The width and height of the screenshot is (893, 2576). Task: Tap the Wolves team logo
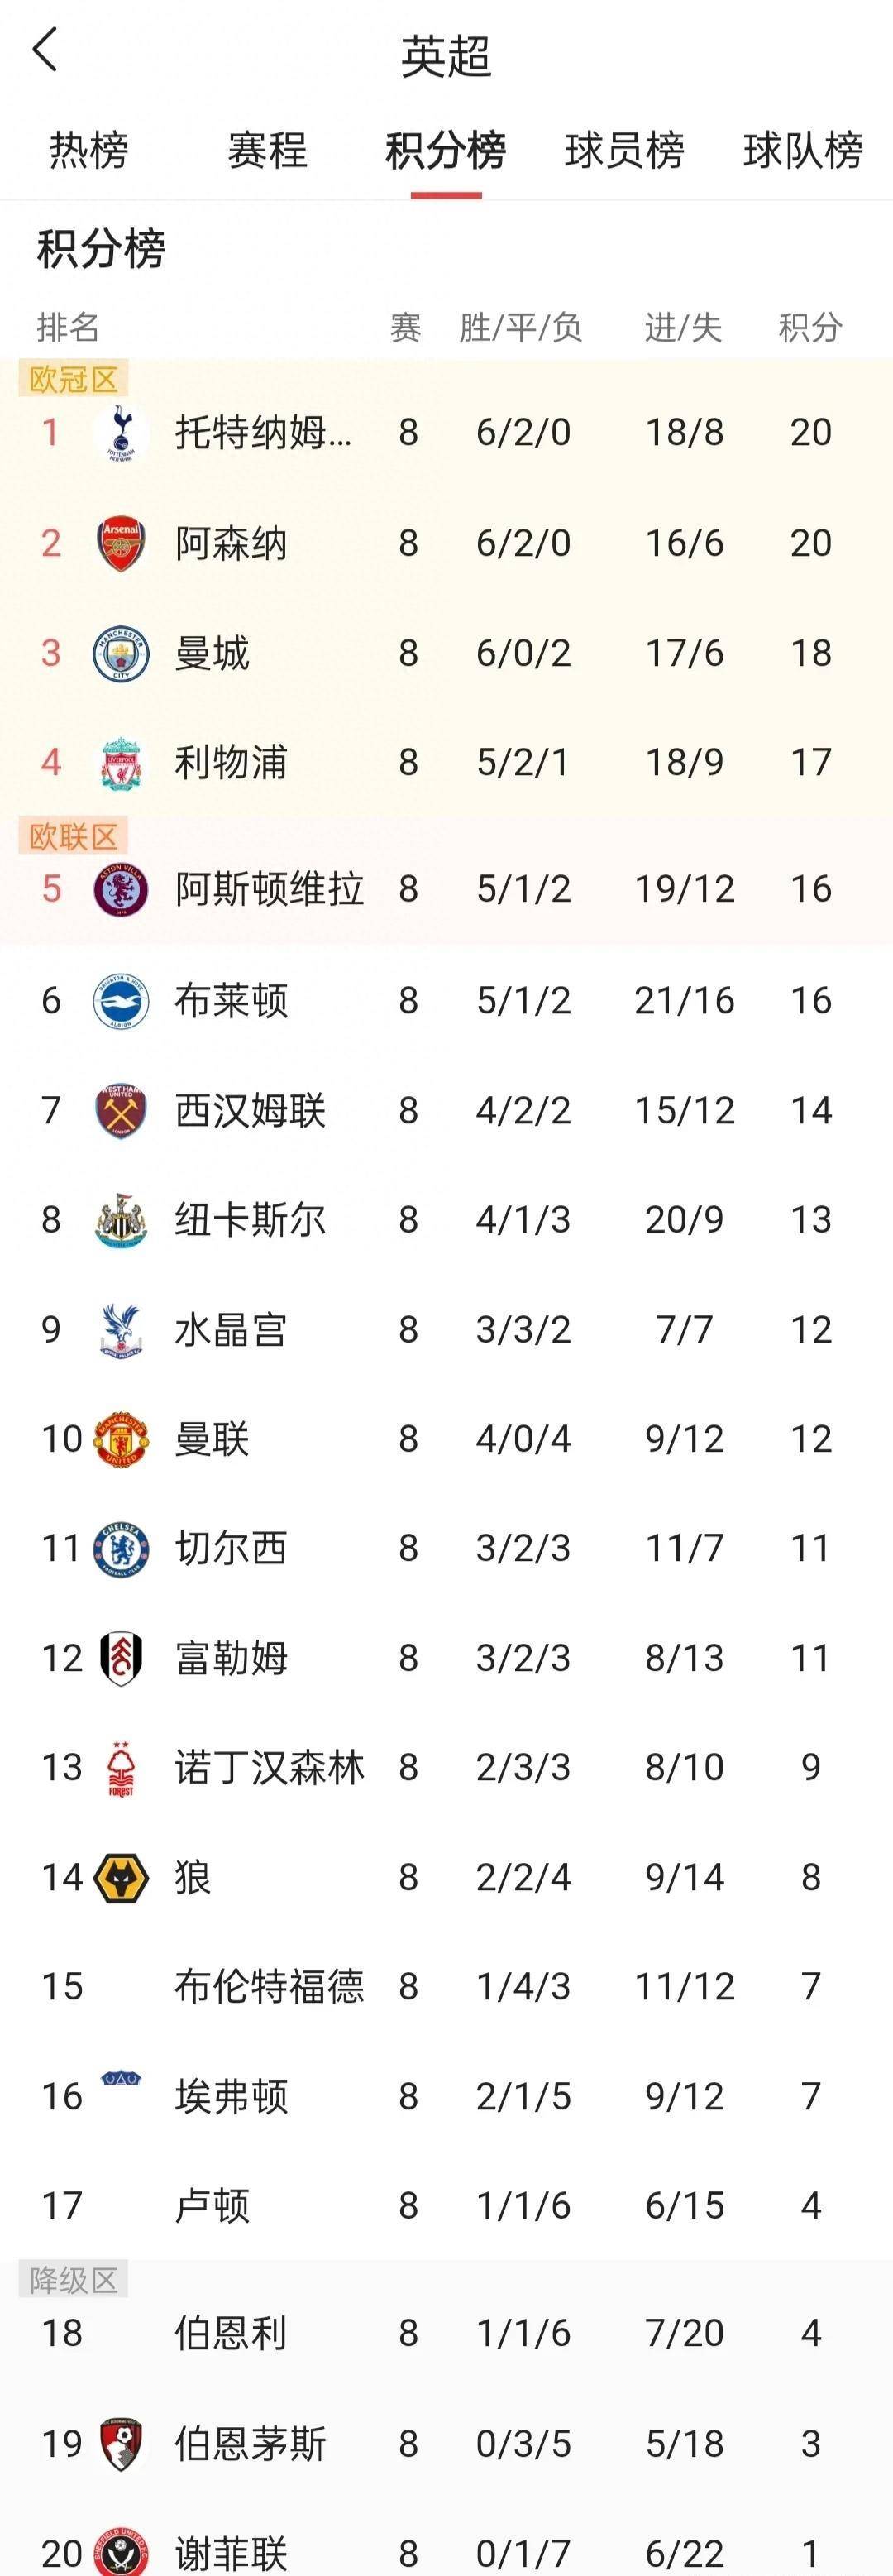(x=121, y=1877)
